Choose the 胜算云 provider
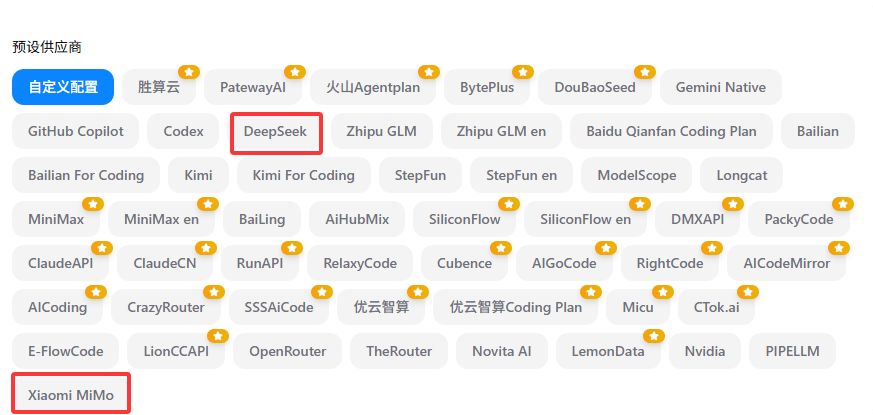 coord(159,87)
